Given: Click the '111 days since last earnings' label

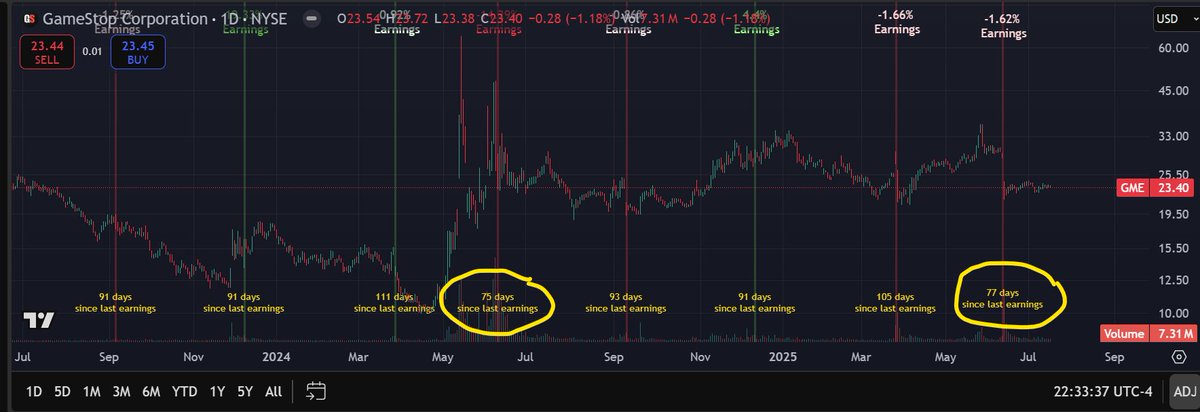Looking at the screenshot, I should coord(395,303).
